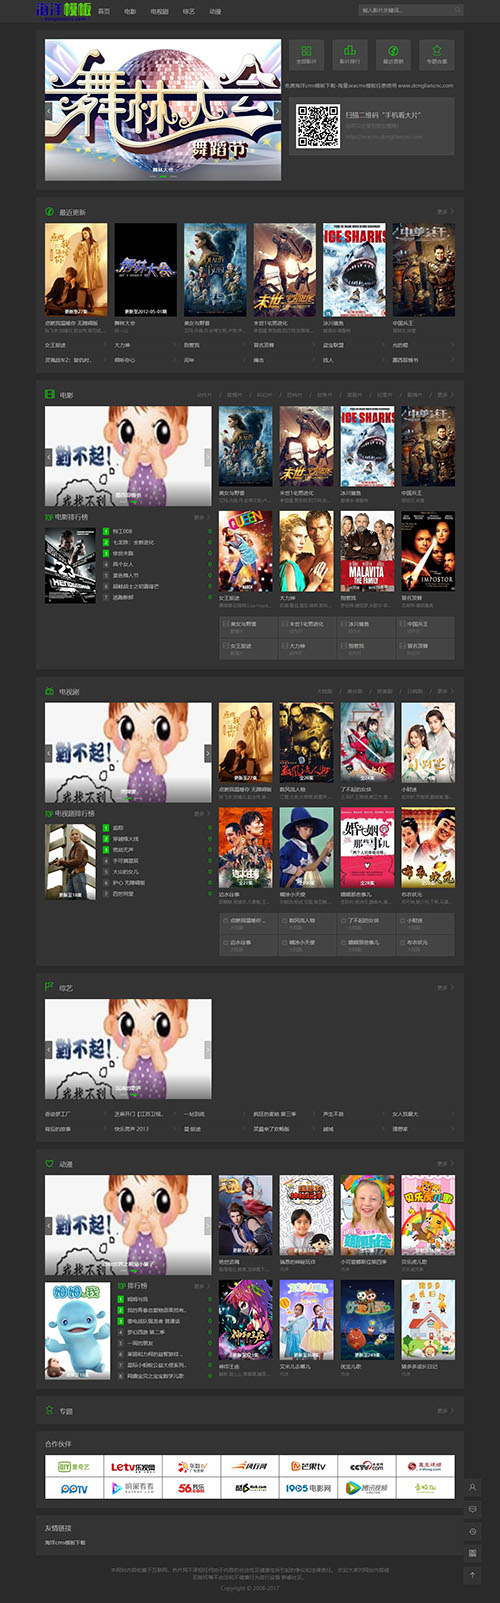Open the 全部影片 grid icon tile
Viewport: 500px width, 1603px height.
(306, 54)
